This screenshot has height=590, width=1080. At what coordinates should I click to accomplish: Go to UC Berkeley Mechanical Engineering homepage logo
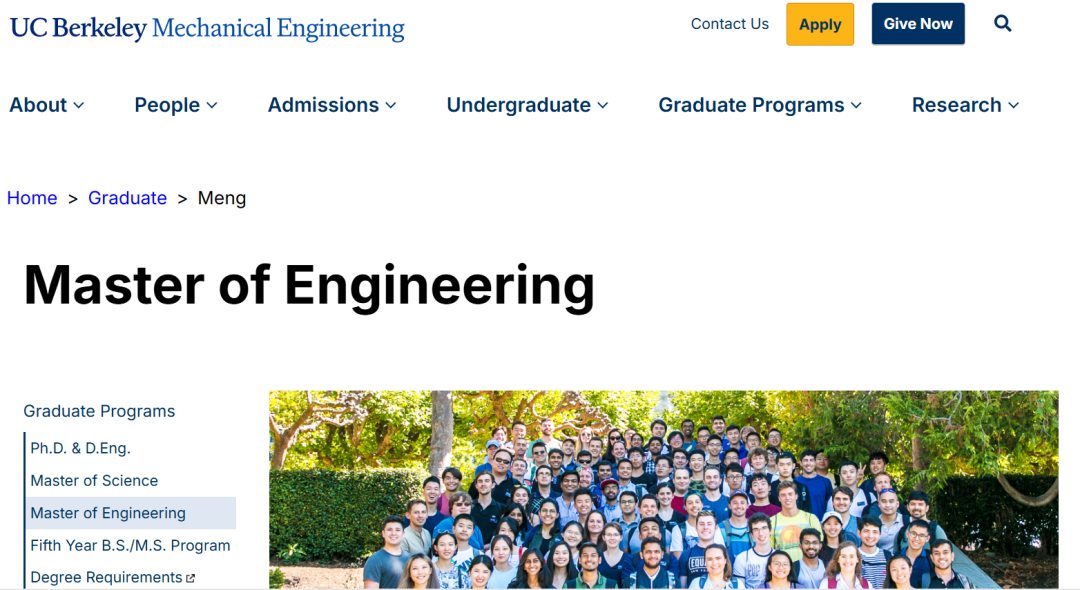point(207,28)
